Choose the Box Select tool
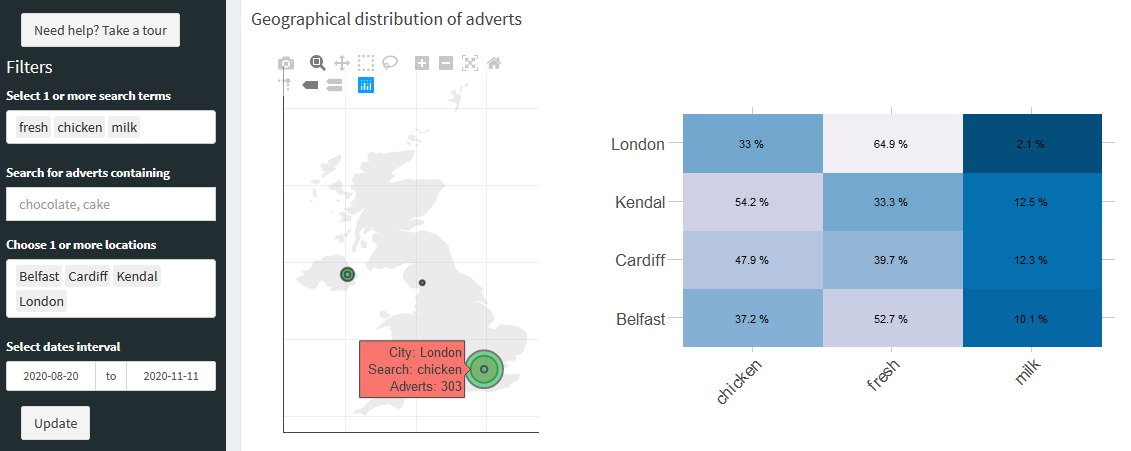This screenshot has height=451, width=1131. (367, 63)
